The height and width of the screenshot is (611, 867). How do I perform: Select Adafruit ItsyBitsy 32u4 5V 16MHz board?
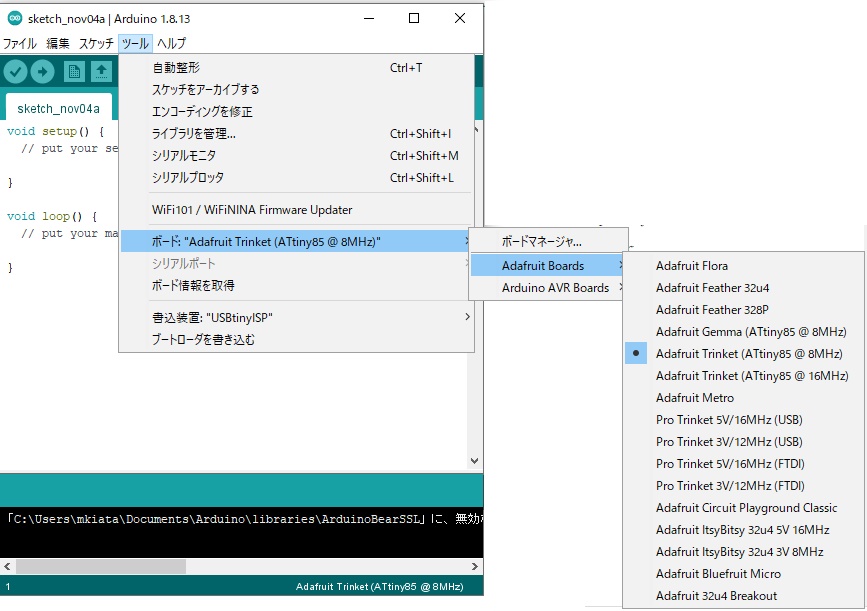[x=744, y=530]
